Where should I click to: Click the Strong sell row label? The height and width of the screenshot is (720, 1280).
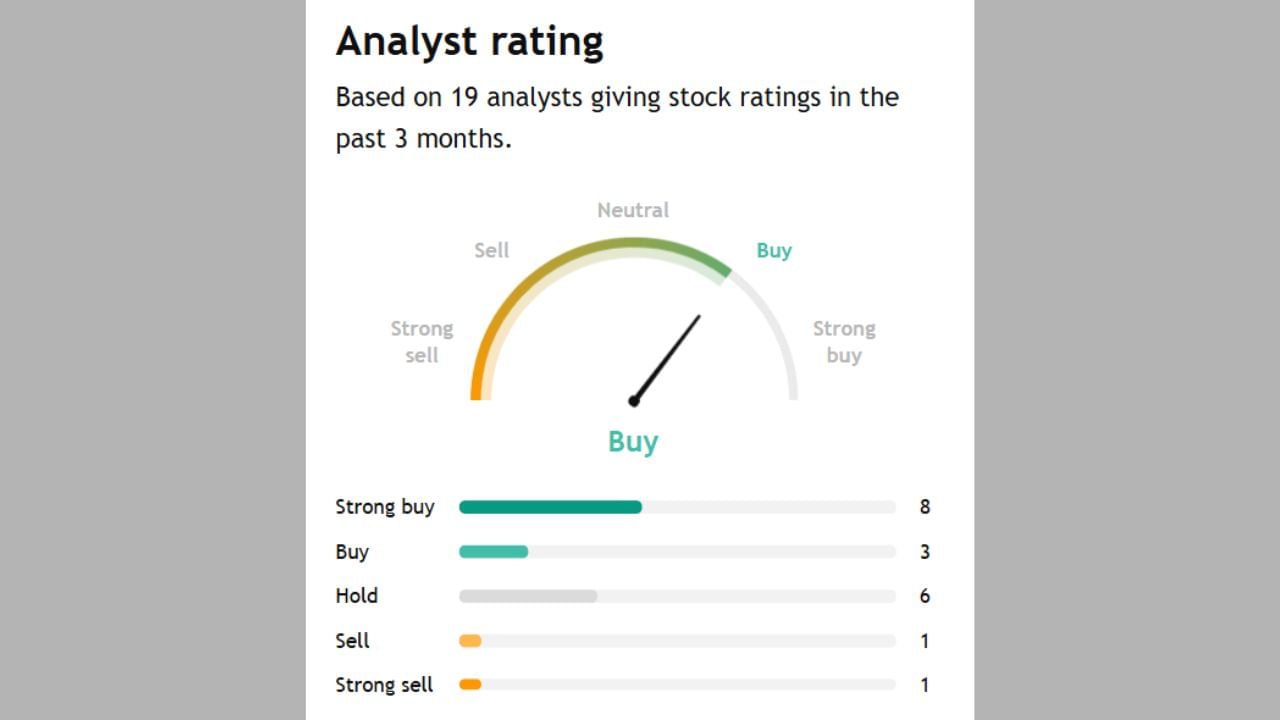coord(384,685)
